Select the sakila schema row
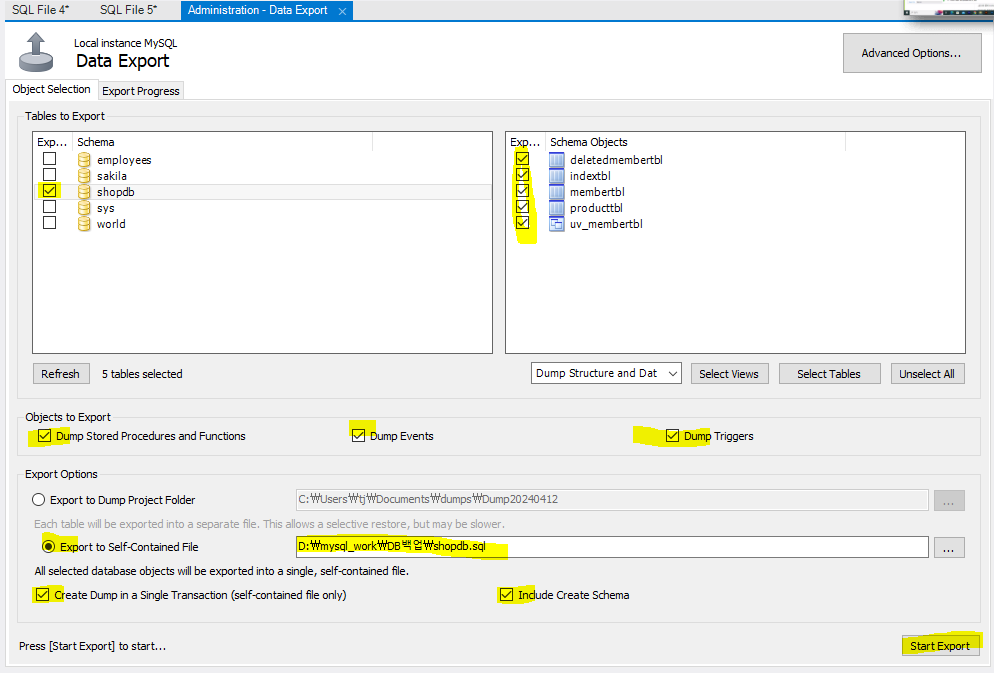994x673 pixels. 262,176
